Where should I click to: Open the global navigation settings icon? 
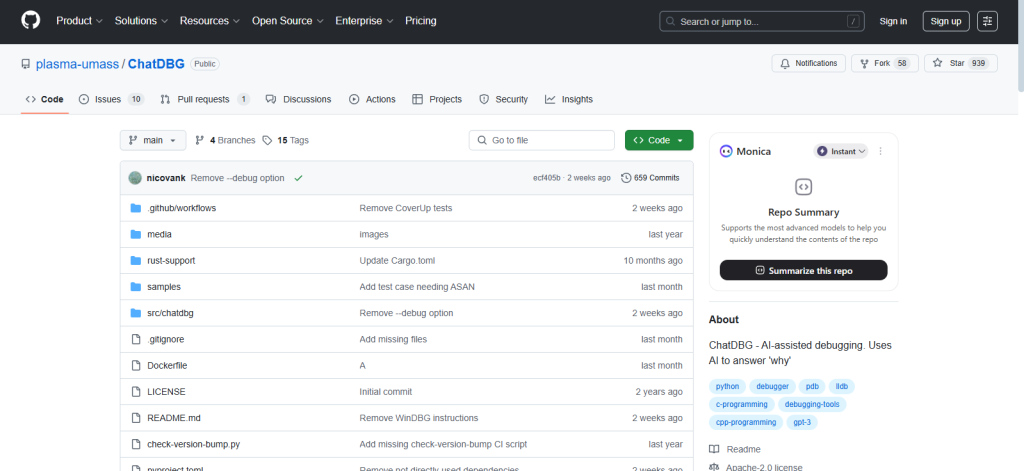coord(987,22)
